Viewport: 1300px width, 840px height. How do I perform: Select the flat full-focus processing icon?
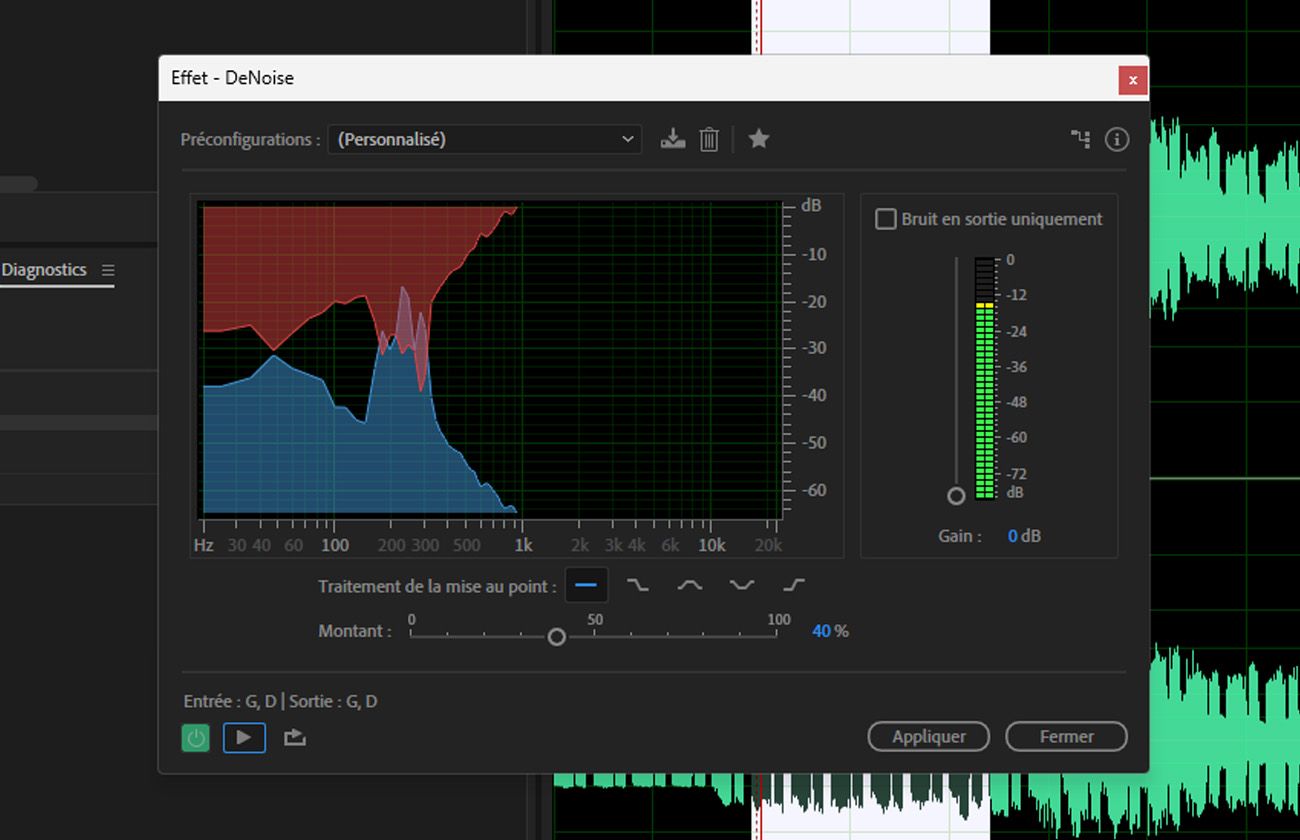pos(586,585)
